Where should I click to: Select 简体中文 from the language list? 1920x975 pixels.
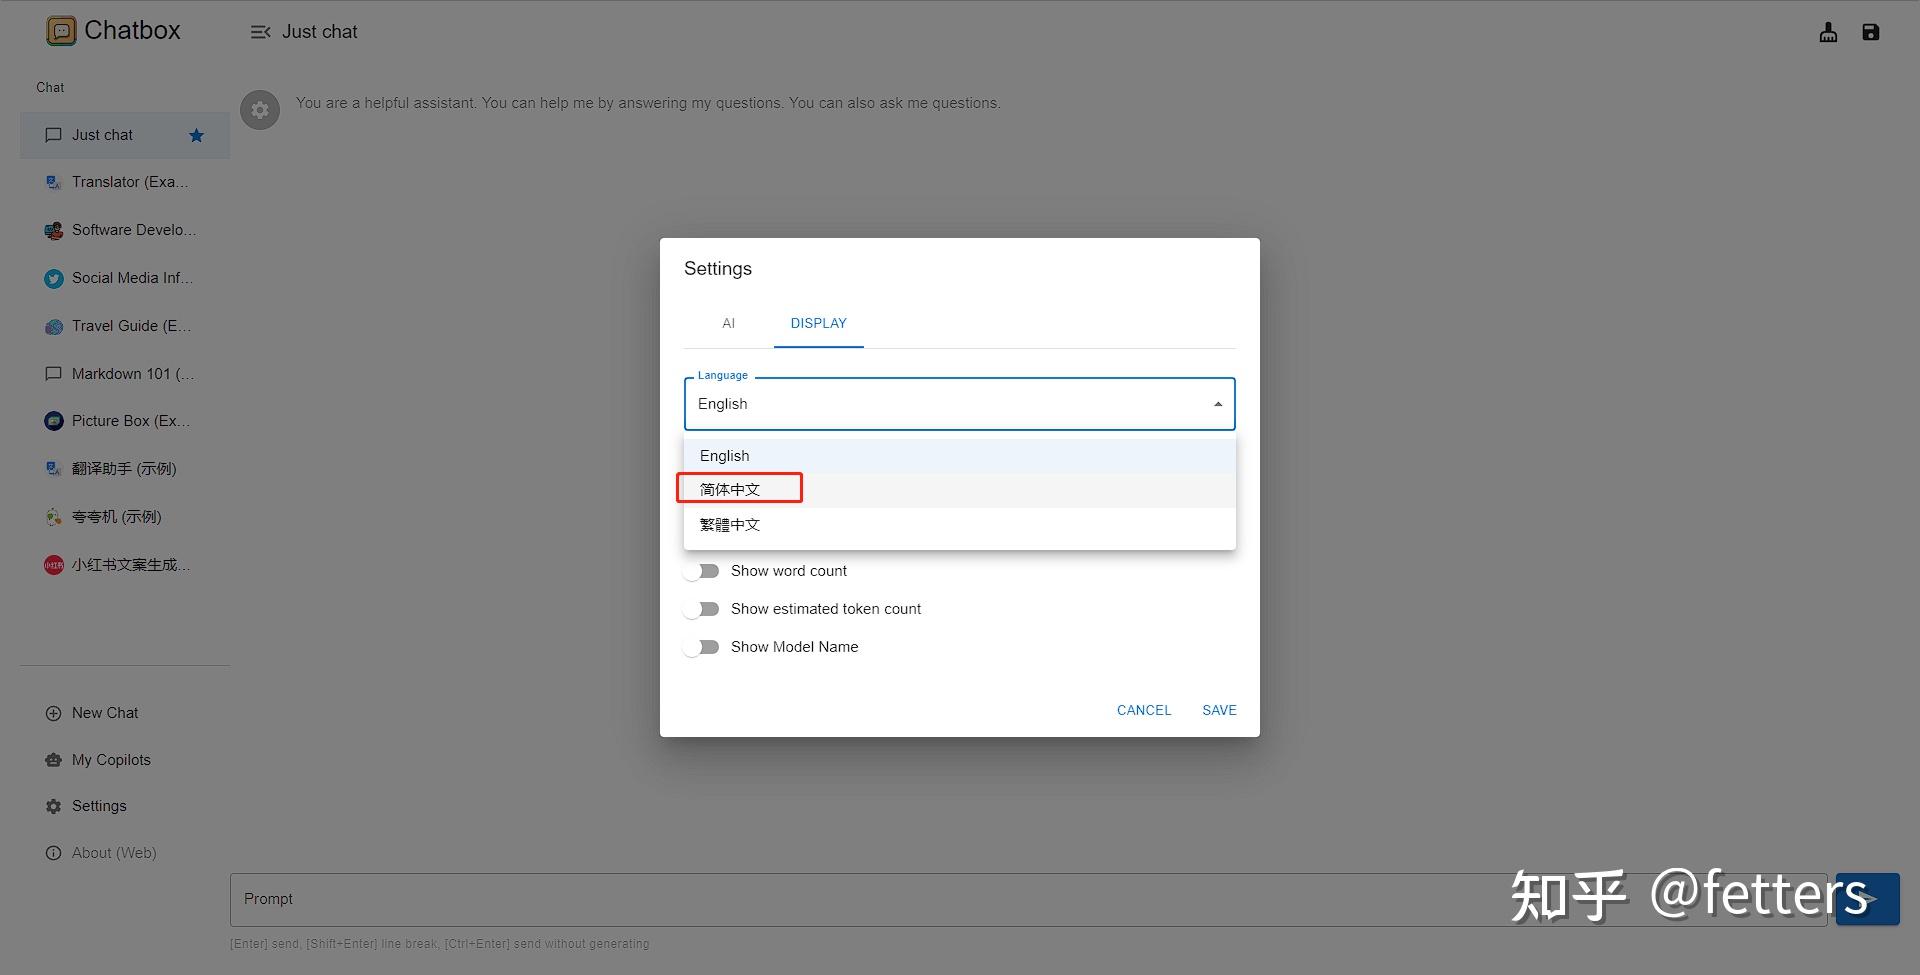[730, 489]
